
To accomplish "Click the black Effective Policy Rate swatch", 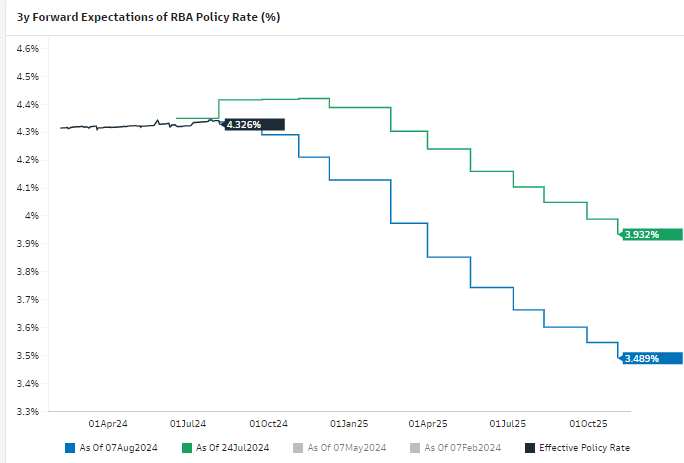I will click(530, 447).
